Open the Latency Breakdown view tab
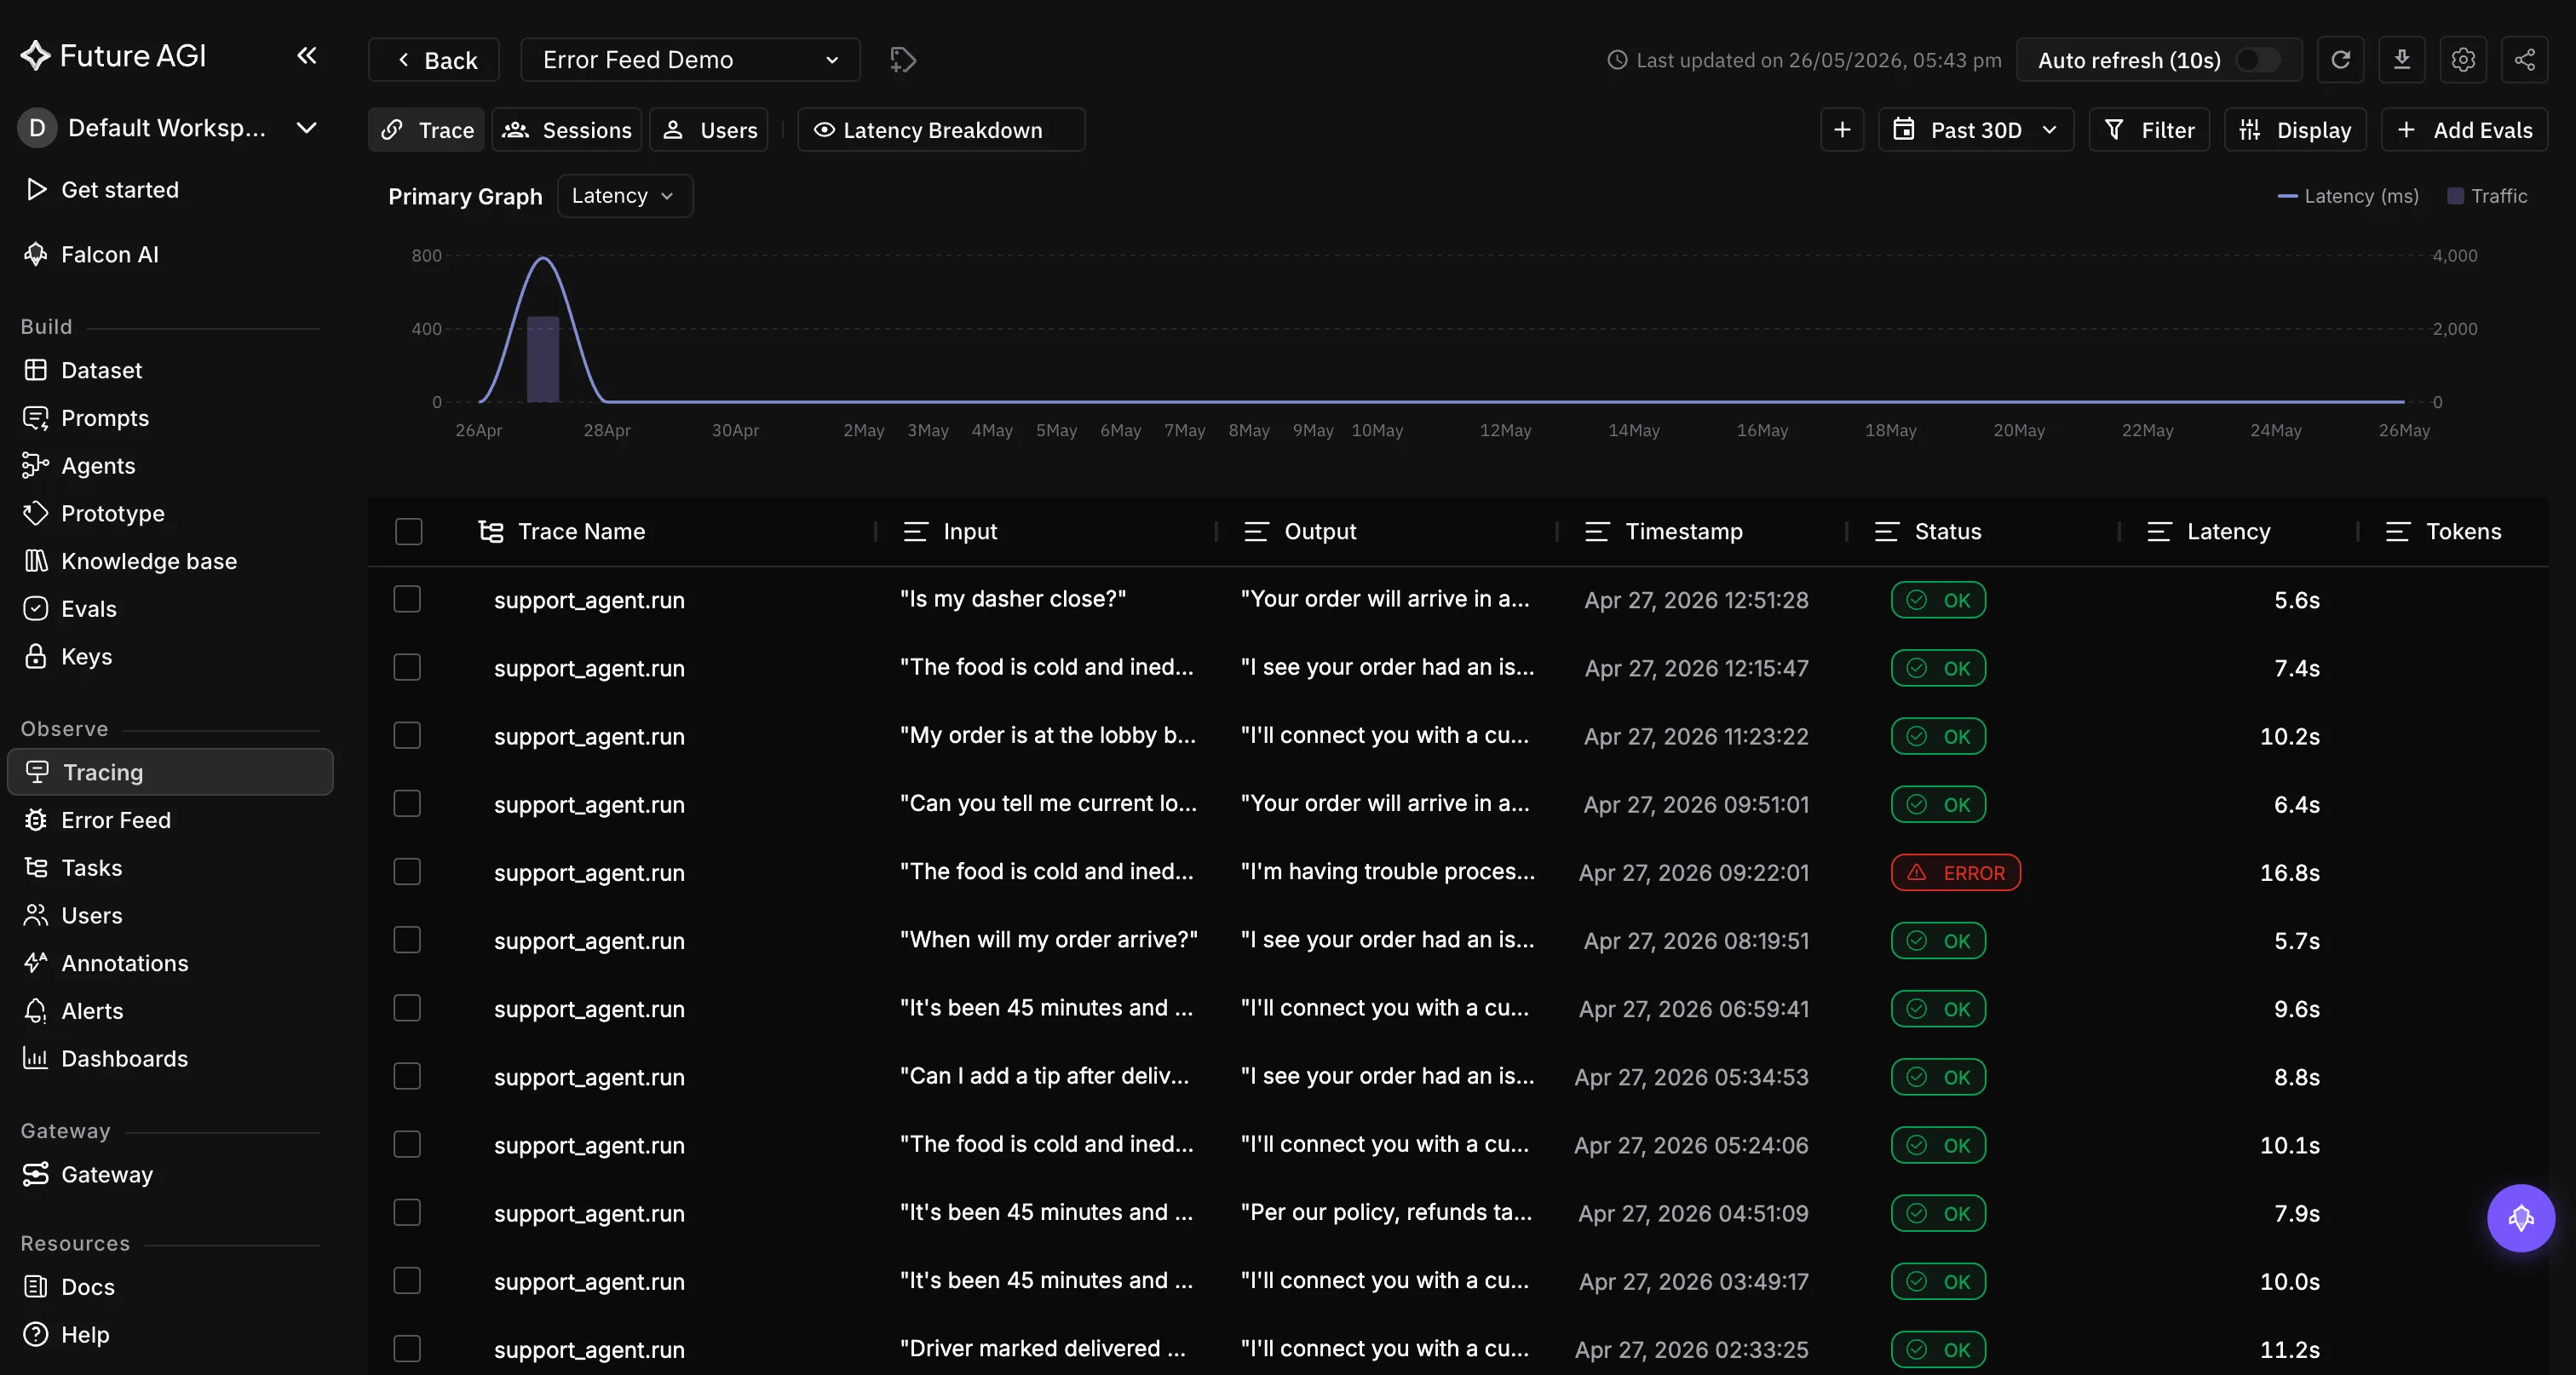The height and width of the screenshot is (1375, 2576). [x=940, y=130]
